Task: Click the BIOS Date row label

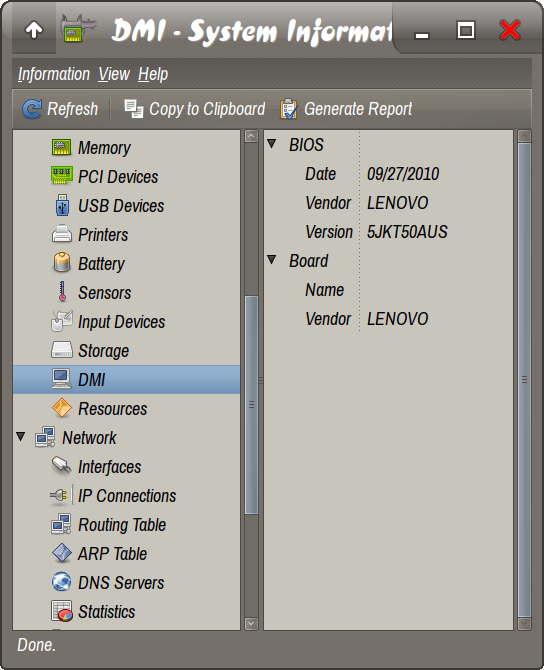Action: (x=321, y=174)
